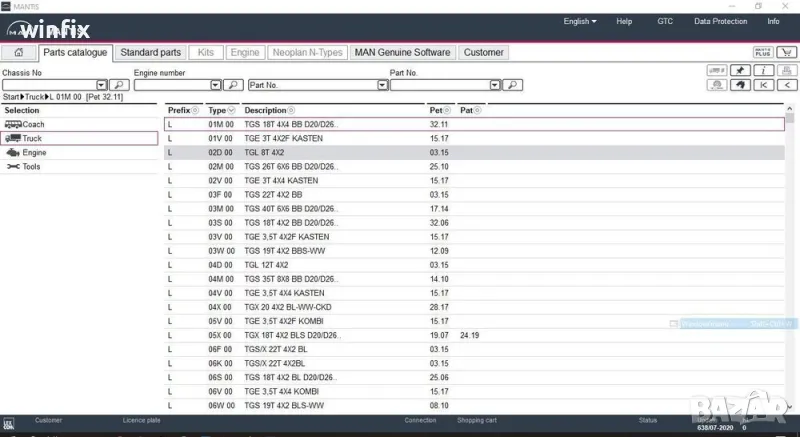Jump to first level icon
The image size is (800, 437).
coord(763,85)
